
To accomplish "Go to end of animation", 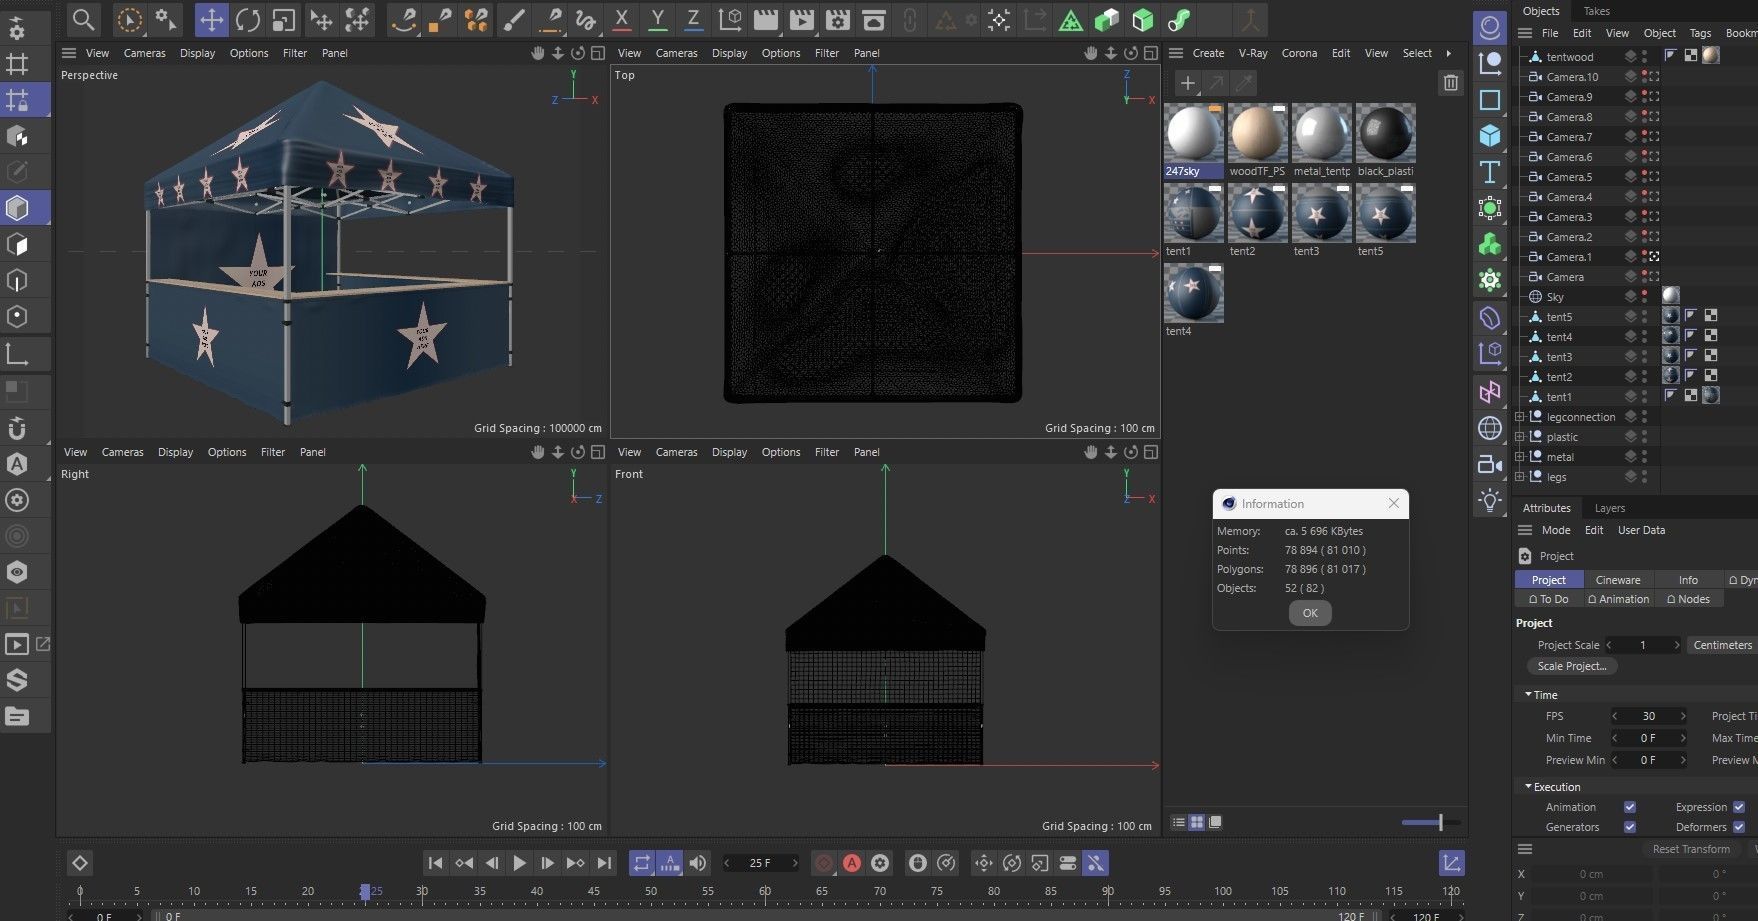I will [x=603, y=862].
